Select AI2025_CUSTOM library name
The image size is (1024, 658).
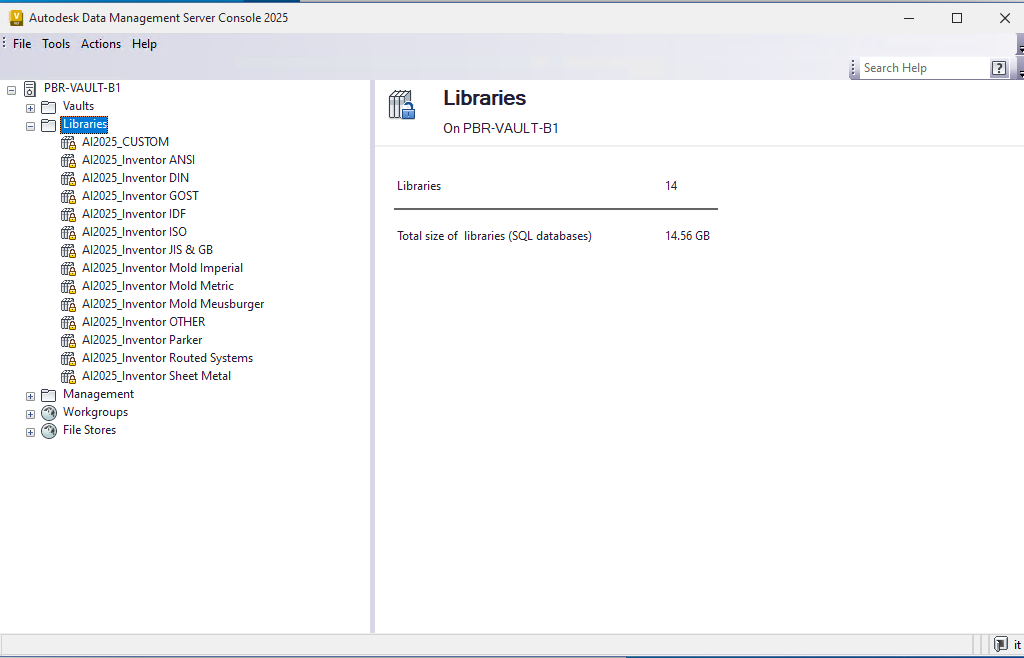125,142
